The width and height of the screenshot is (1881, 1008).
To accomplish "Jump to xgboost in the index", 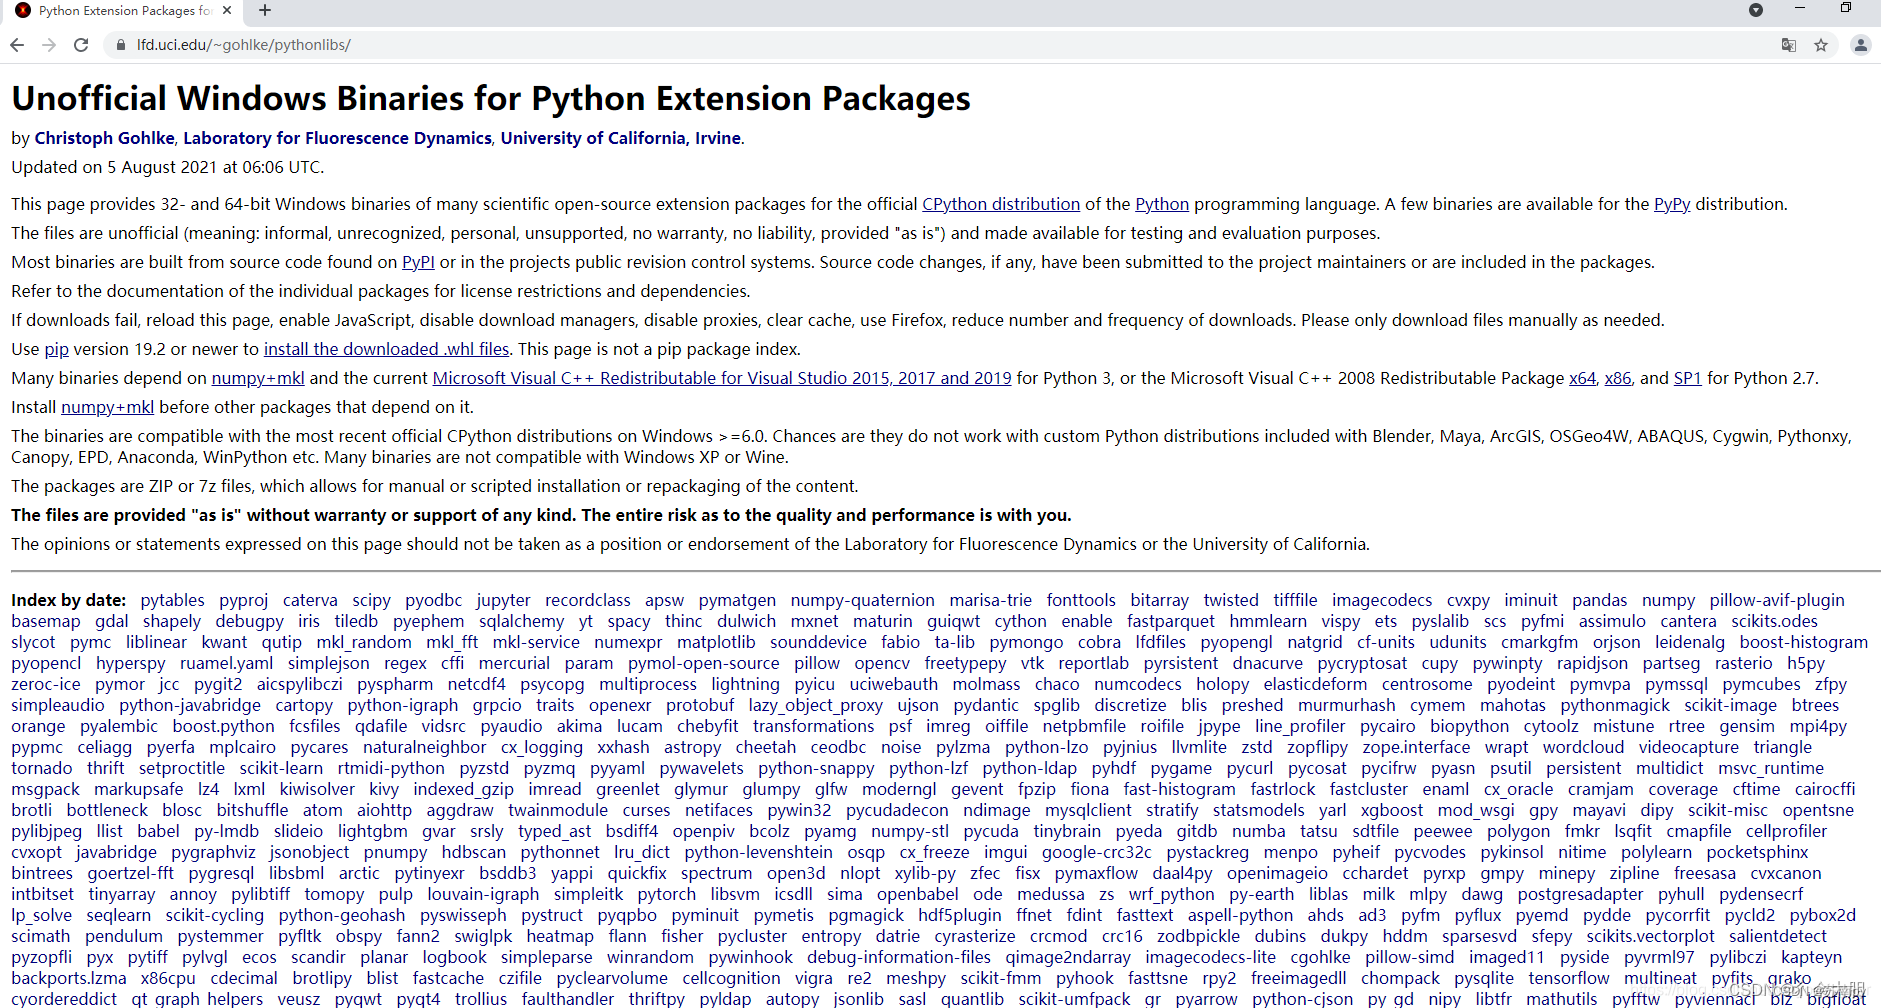I will (1392, 810).
